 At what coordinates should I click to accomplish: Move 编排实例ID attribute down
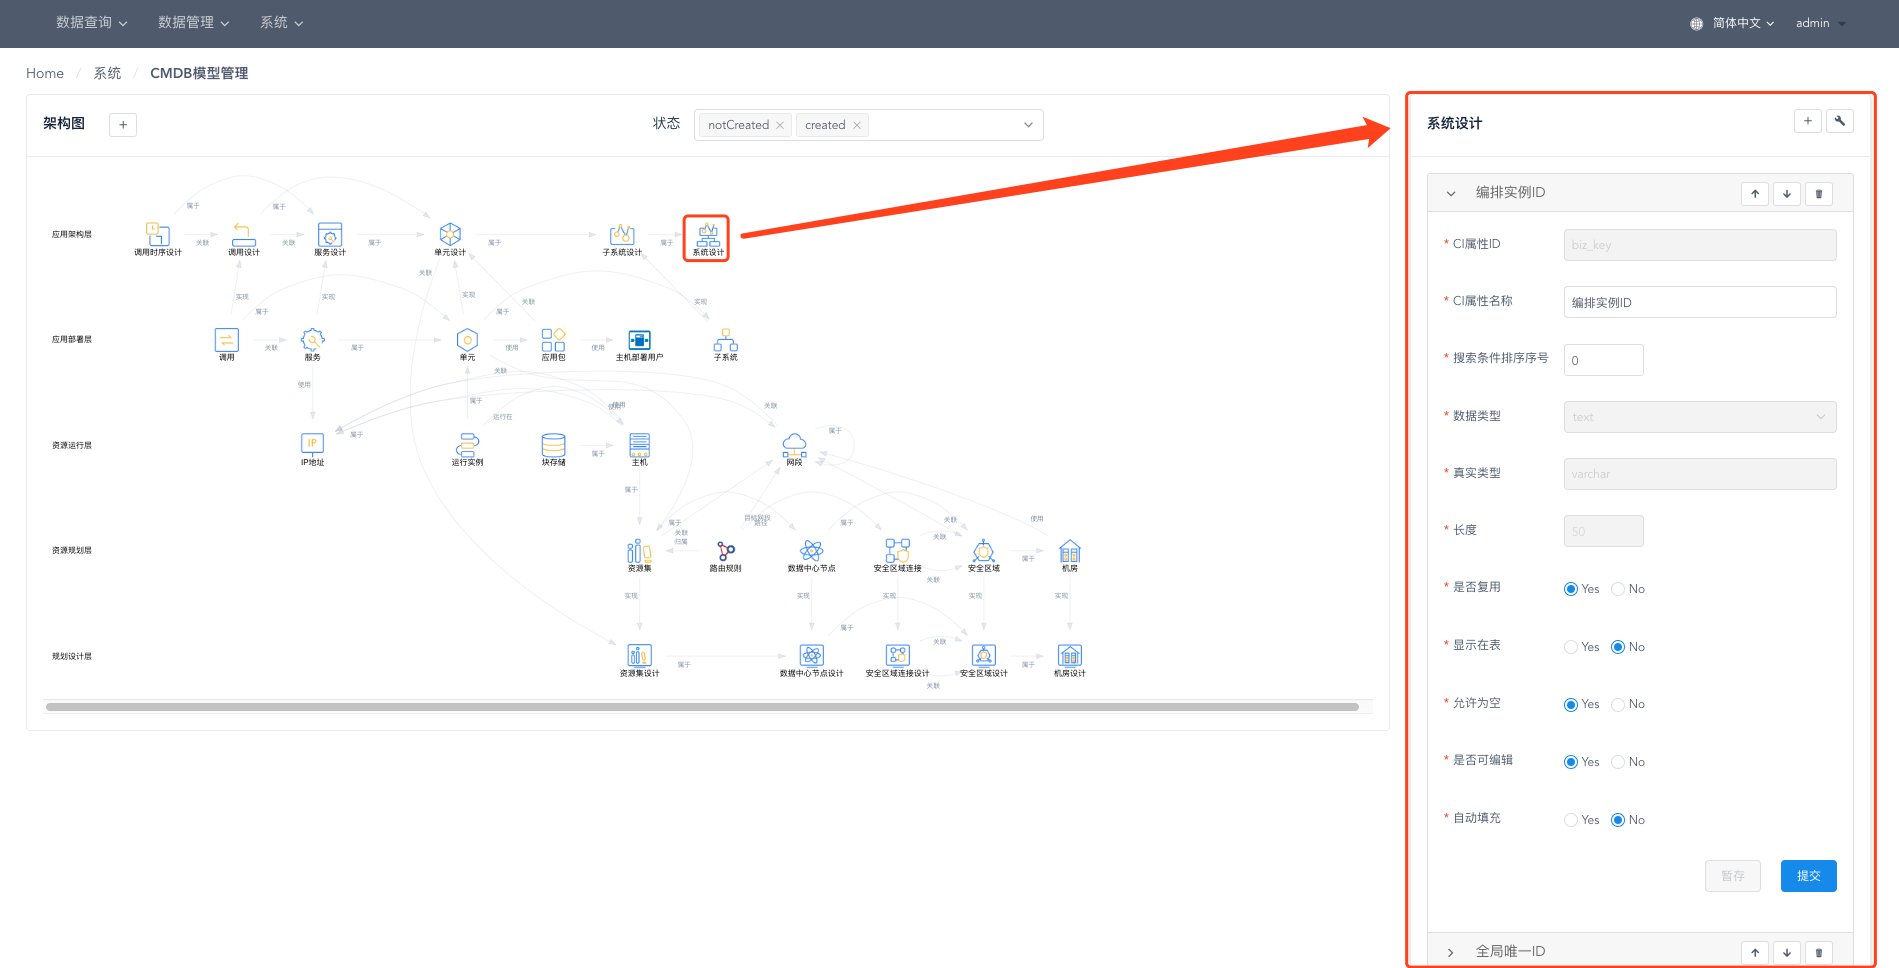pos(1787,194)
